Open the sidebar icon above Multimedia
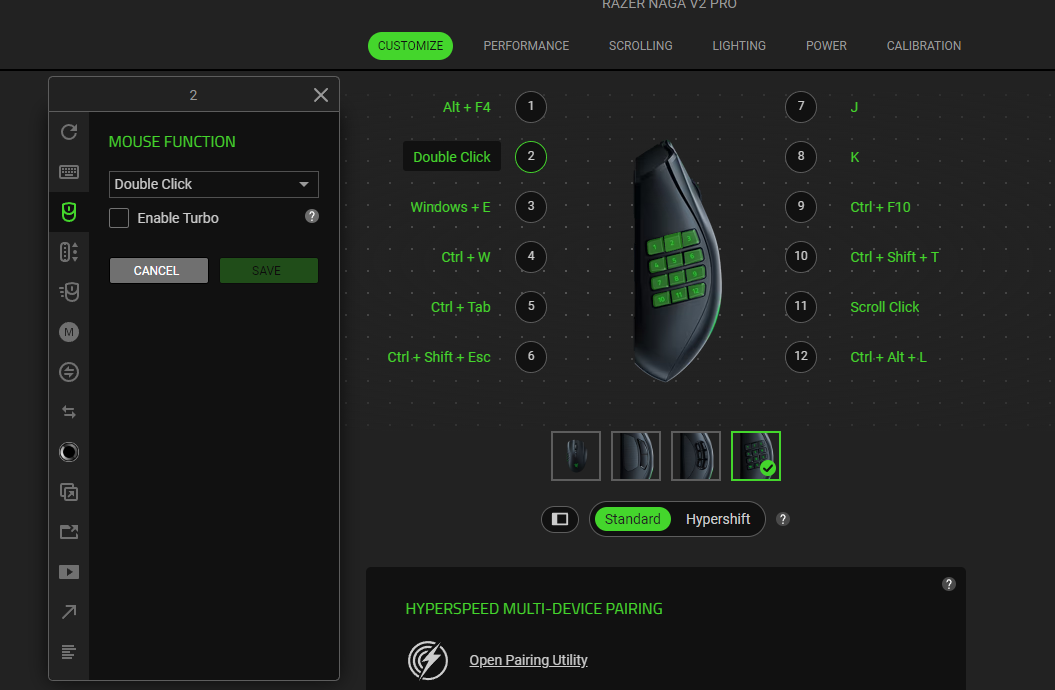Viewport: 1055px width, 690px height. [x=69, y=532]
